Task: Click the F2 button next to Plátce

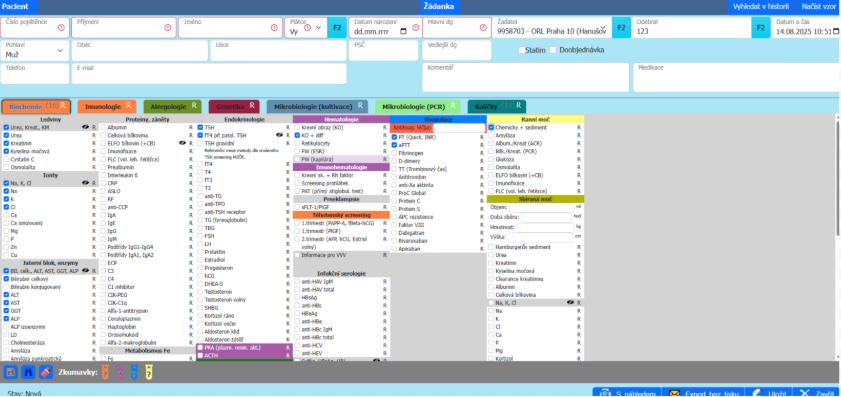Action: pos(337,27)
